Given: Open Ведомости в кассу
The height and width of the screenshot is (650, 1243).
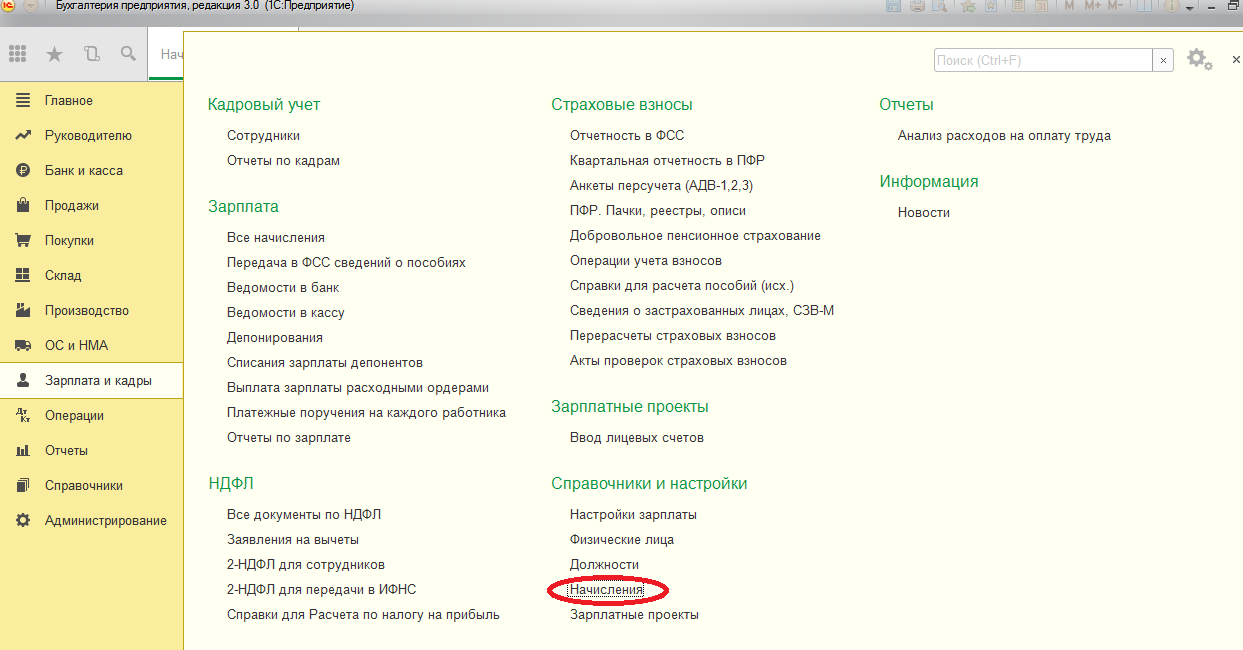Looking at the screenshot, I should tap(286, 313).
